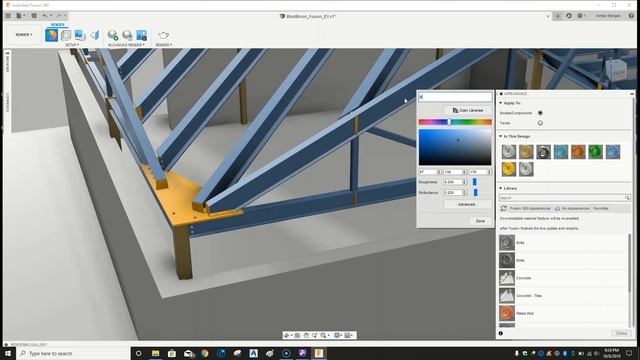Collapse the In This Design section
The width and height of the screenshot is (640, 360).
(501, 136)
